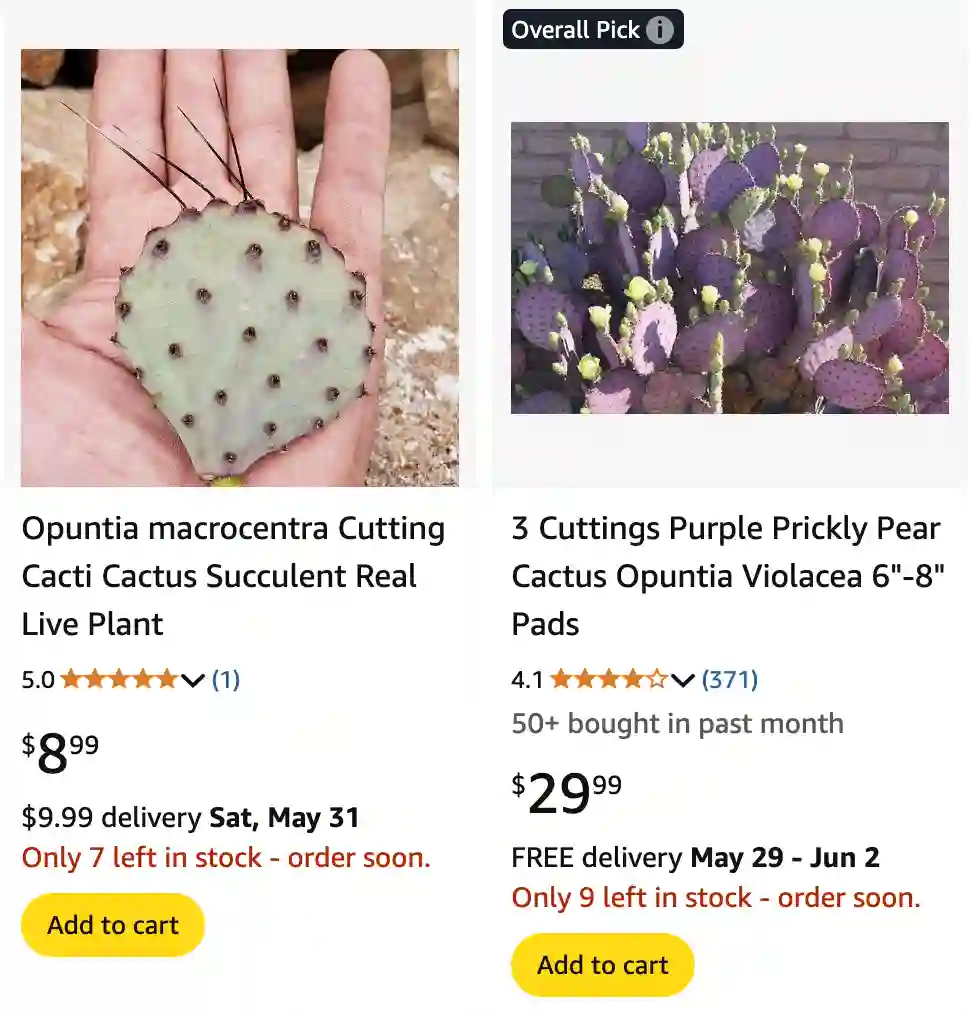The height and width of the screenshot is (1012, 970).
Task: Click the 4.1 rating value text
Action: [527, 679]
